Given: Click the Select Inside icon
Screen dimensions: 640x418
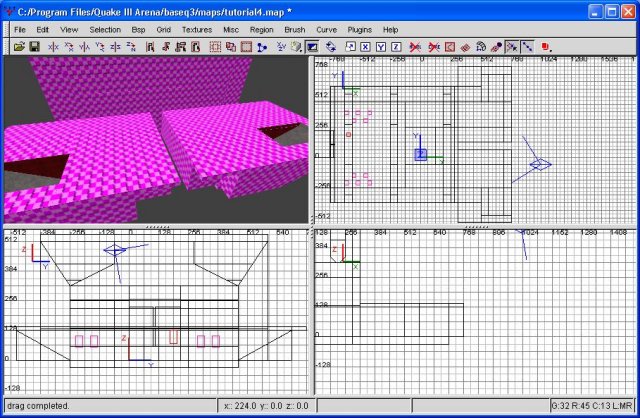Looking at the screenshot, I should [196, 47].
